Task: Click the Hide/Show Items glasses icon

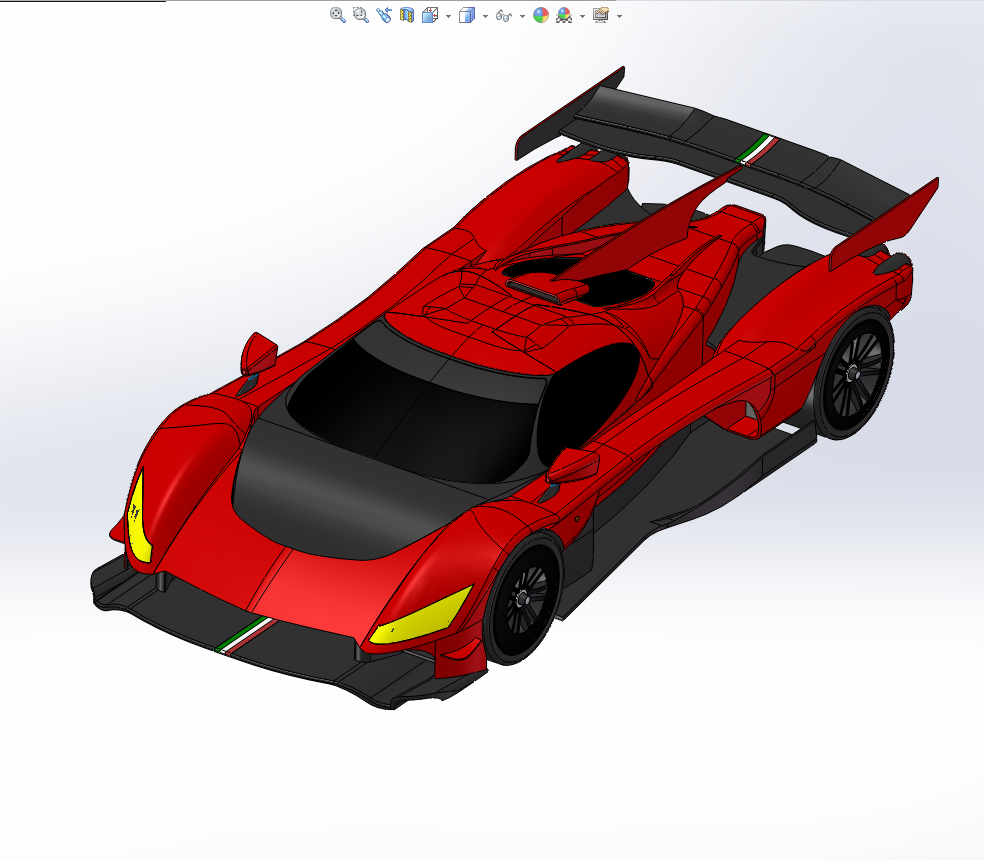Action: (x=503, y=15)
